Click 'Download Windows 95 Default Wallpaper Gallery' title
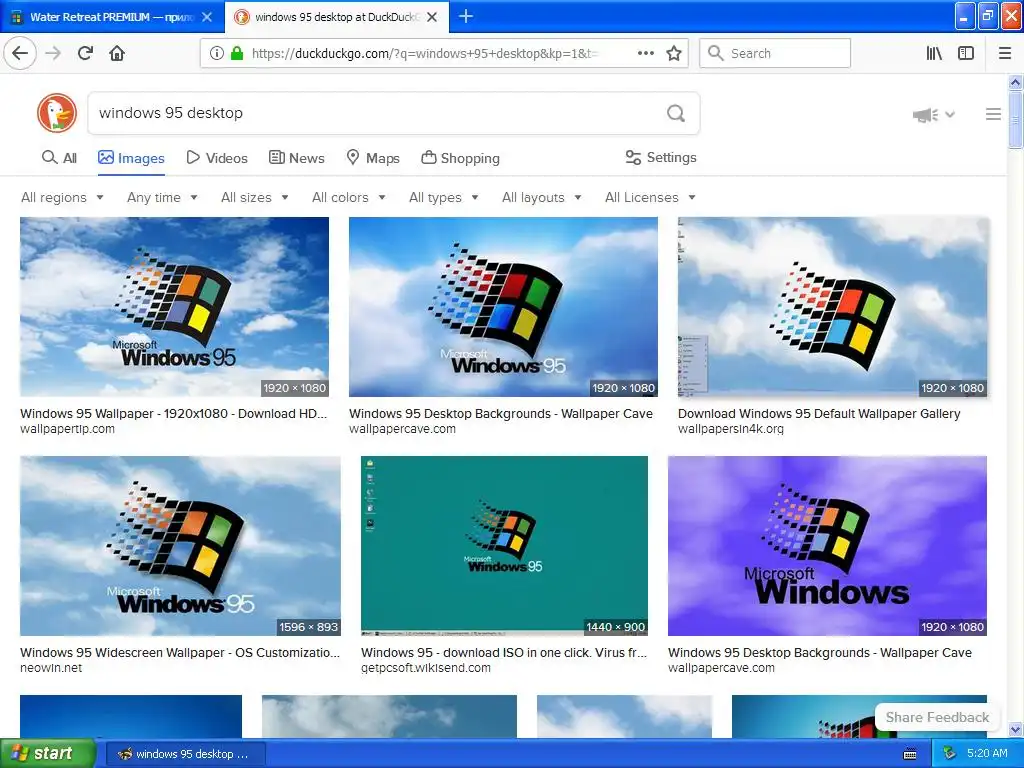Viewport: 1024px width, 768px height. tap(819, 413)
